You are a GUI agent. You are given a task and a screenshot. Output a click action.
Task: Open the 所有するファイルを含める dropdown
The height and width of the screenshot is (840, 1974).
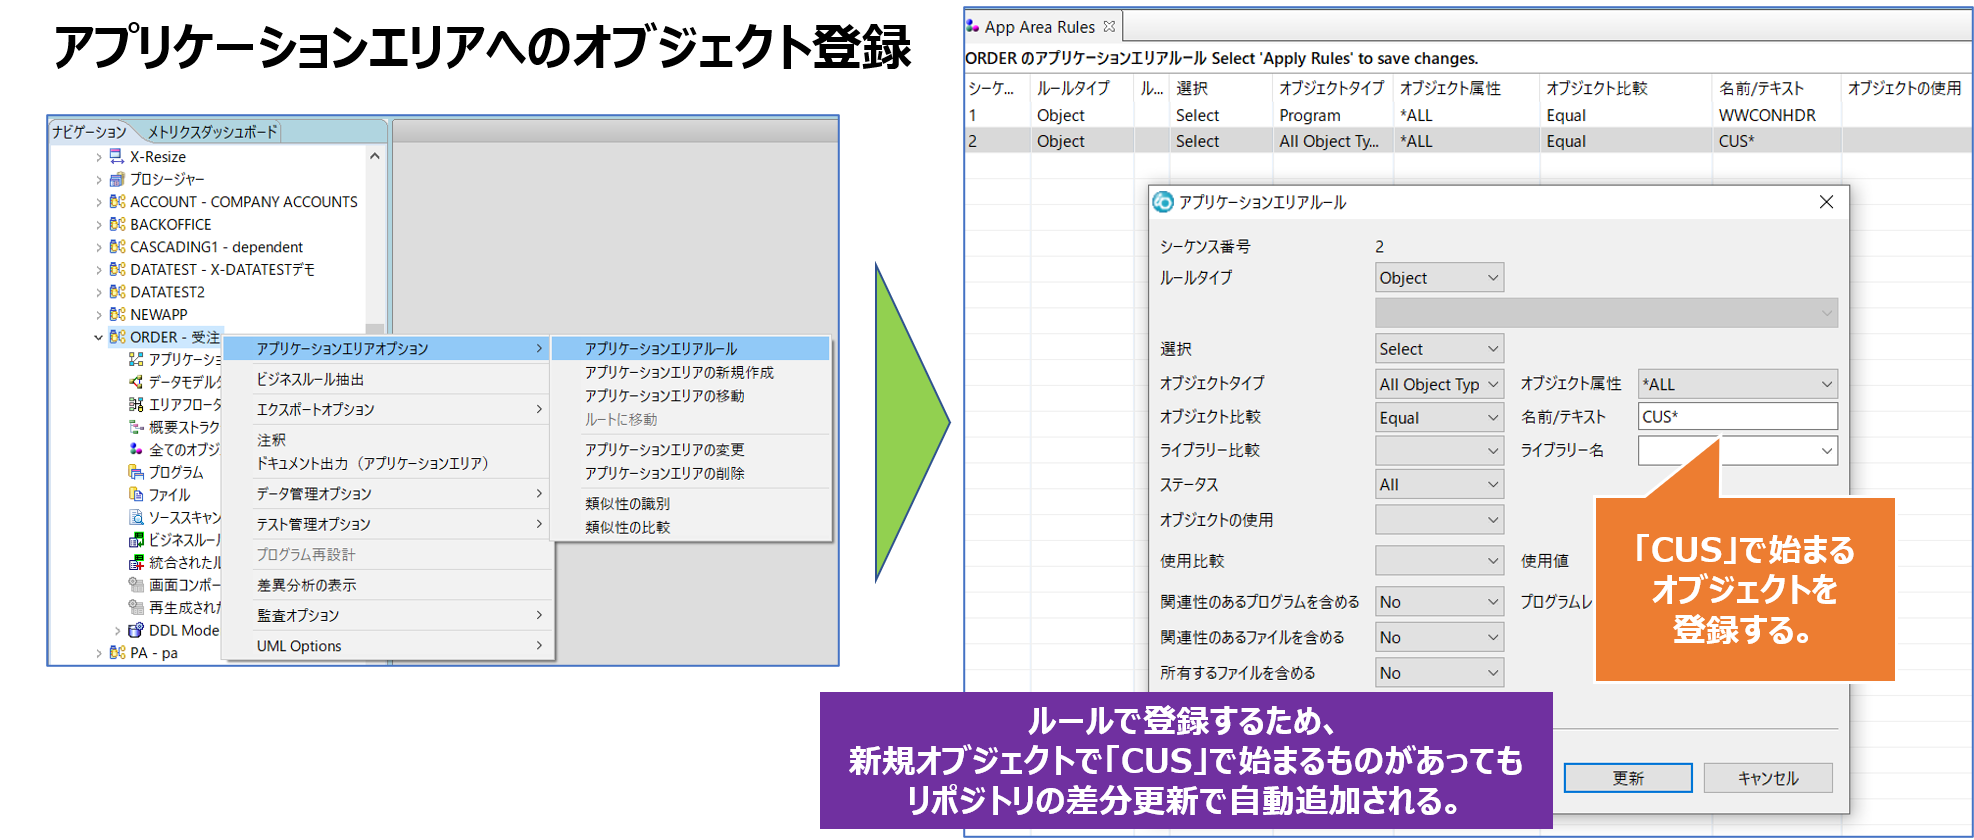click(x=1439, y=673)
